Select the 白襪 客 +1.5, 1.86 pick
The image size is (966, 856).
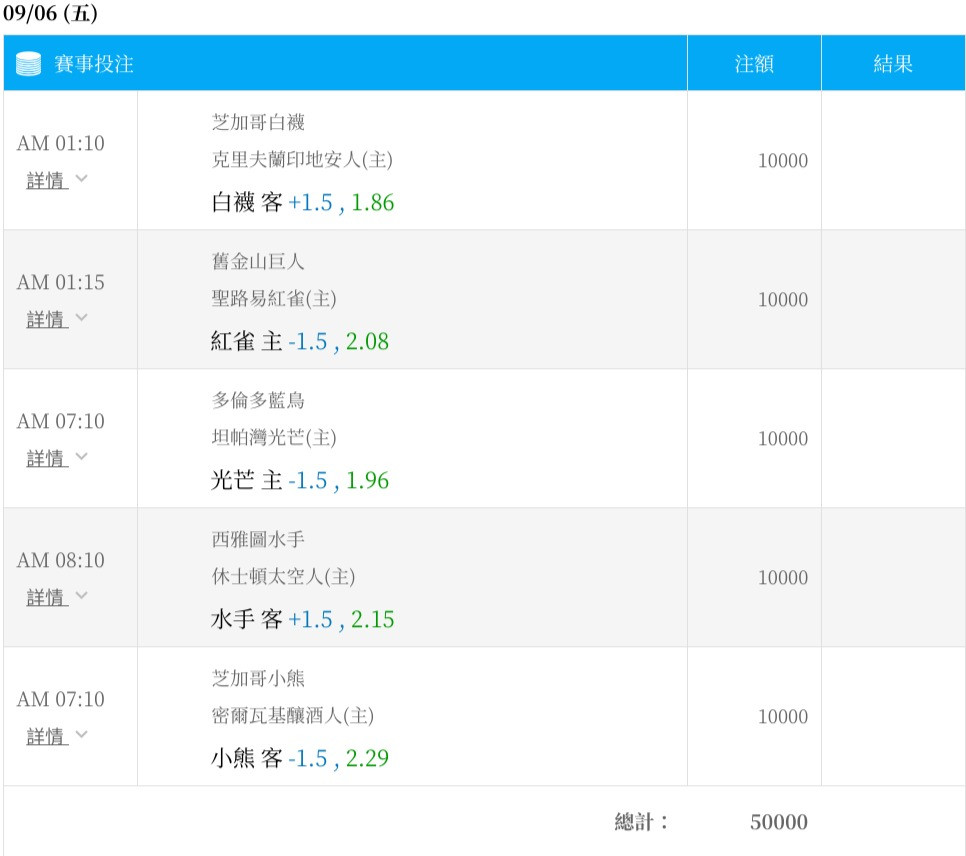point(302,203)
